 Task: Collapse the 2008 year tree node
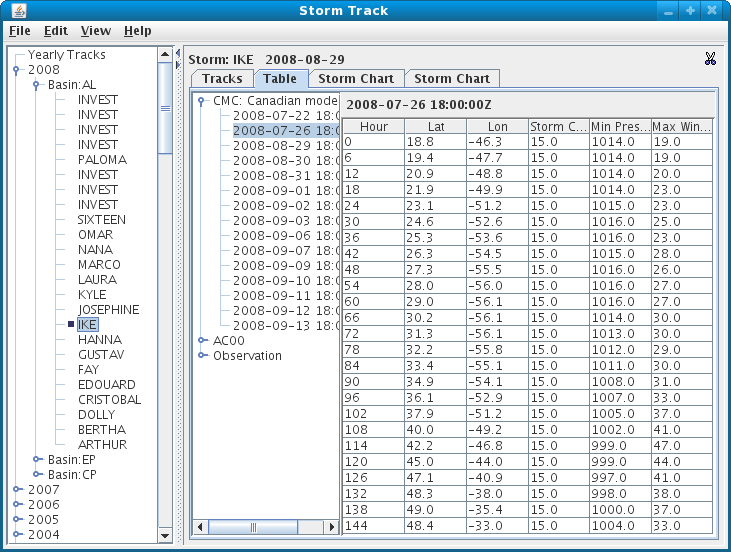(x=17, y=70)
